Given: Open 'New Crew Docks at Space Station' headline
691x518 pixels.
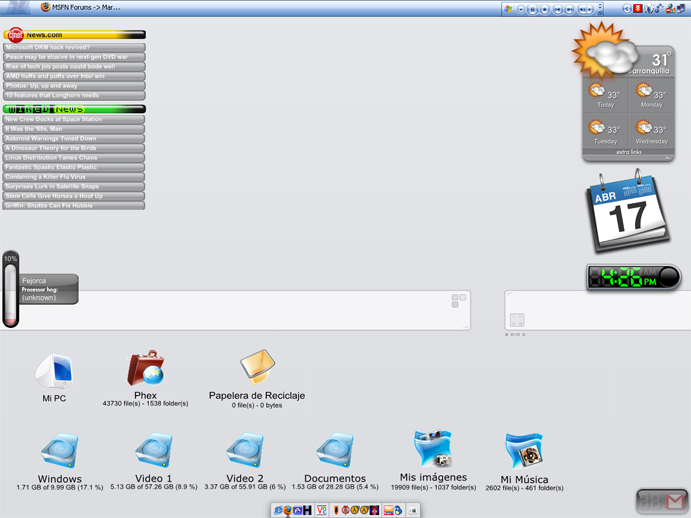Looking at the screenshot, I should point(74,119).
